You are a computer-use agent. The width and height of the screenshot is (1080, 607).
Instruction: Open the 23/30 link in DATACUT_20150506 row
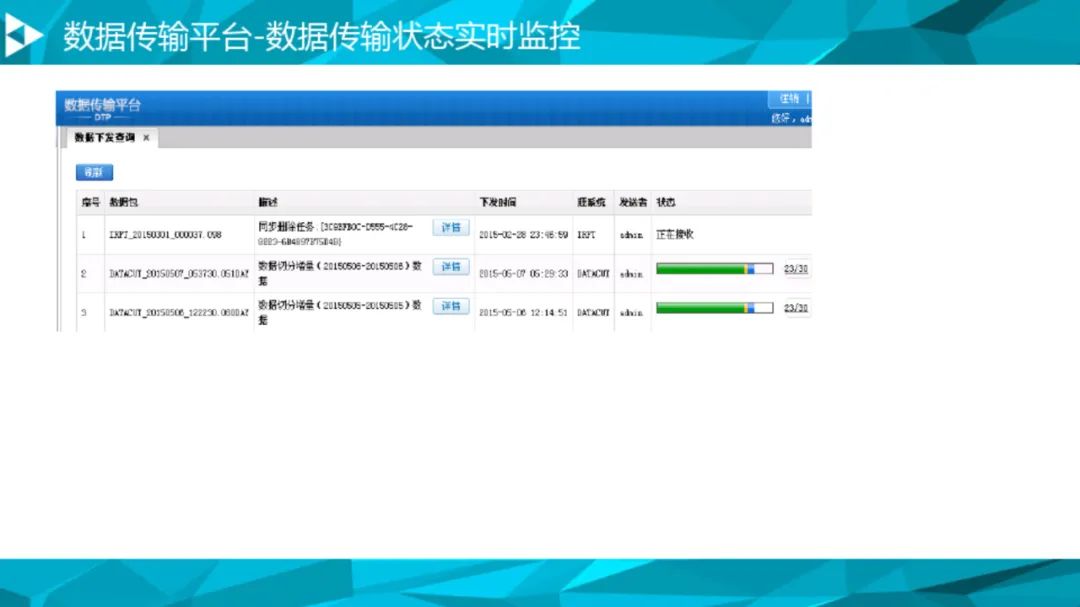[x=796, y=308]
